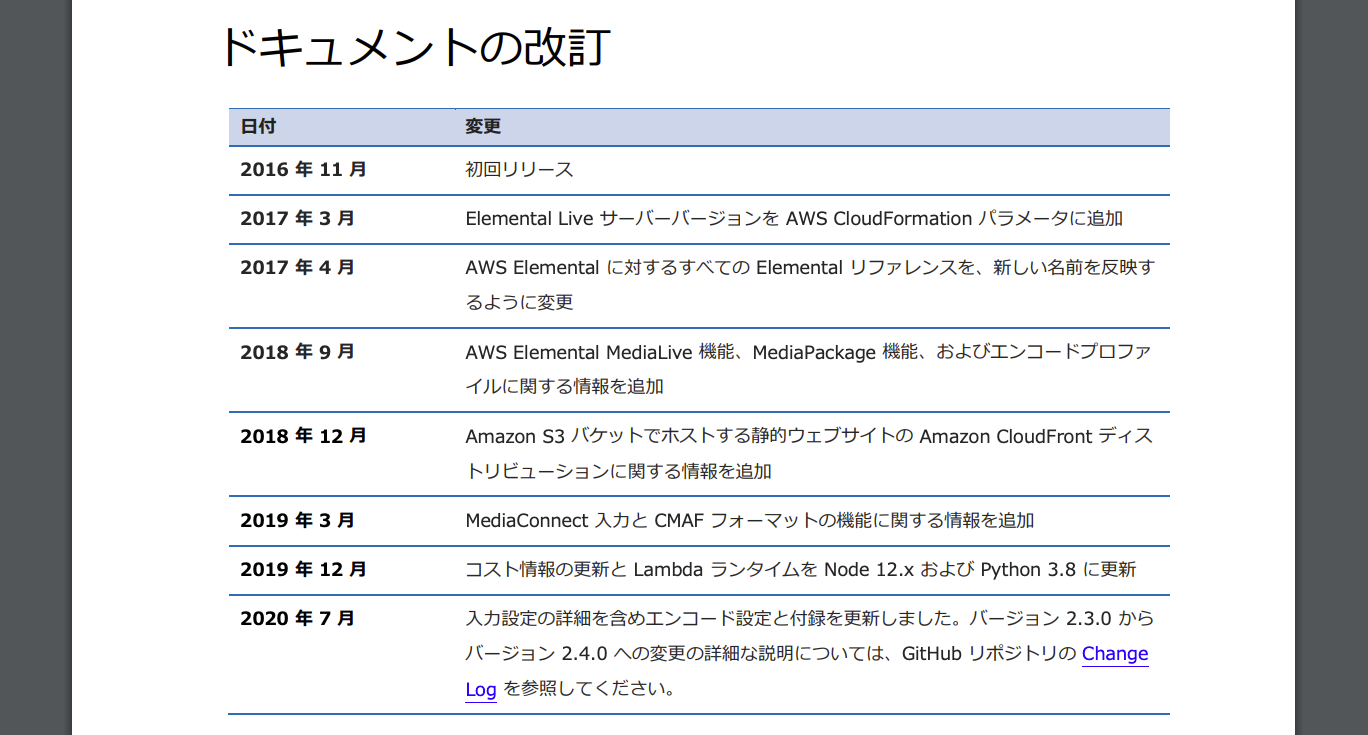
Task: Click the ドキュメントの改訂 heading
Action: [x=414, y=47]
